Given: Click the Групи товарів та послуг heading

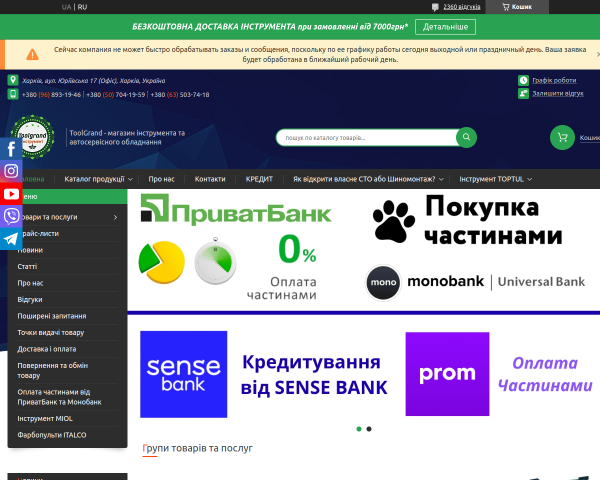Looking at the screenshot, I should pos(197,448).
